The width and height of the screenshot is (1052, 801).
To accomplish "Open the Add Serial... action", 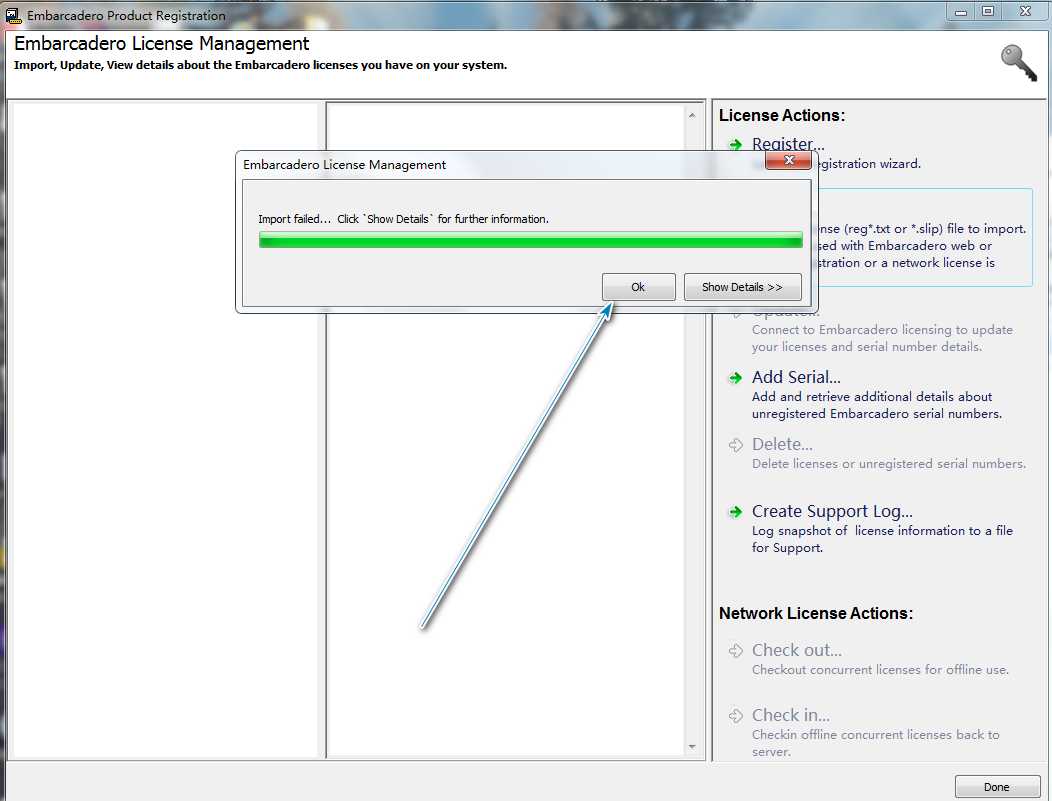I will tap(796, 377).
